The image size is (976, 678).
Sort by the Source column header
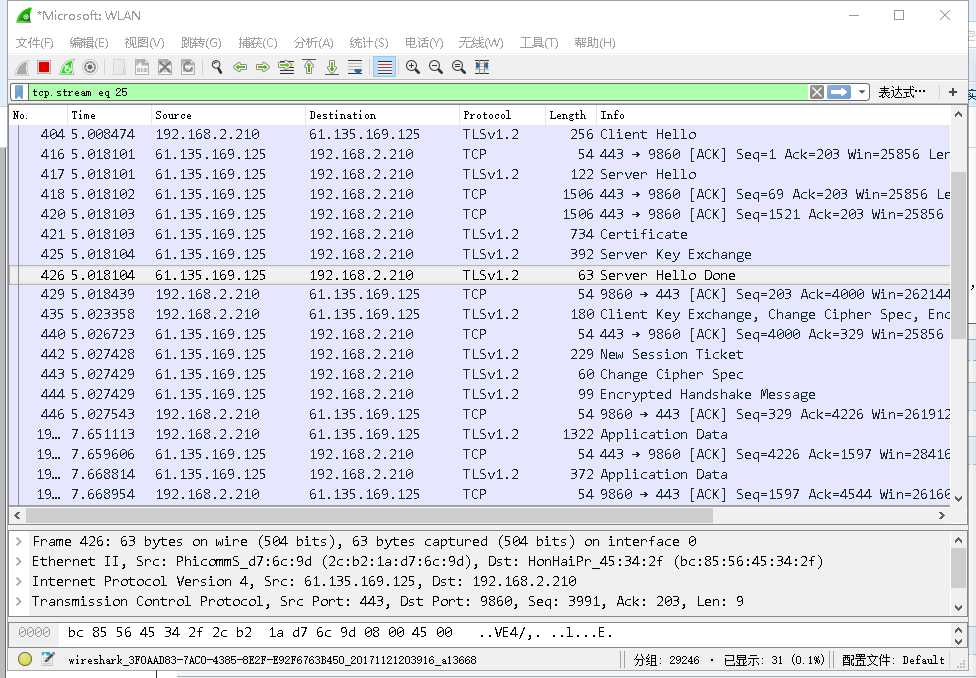228,115
